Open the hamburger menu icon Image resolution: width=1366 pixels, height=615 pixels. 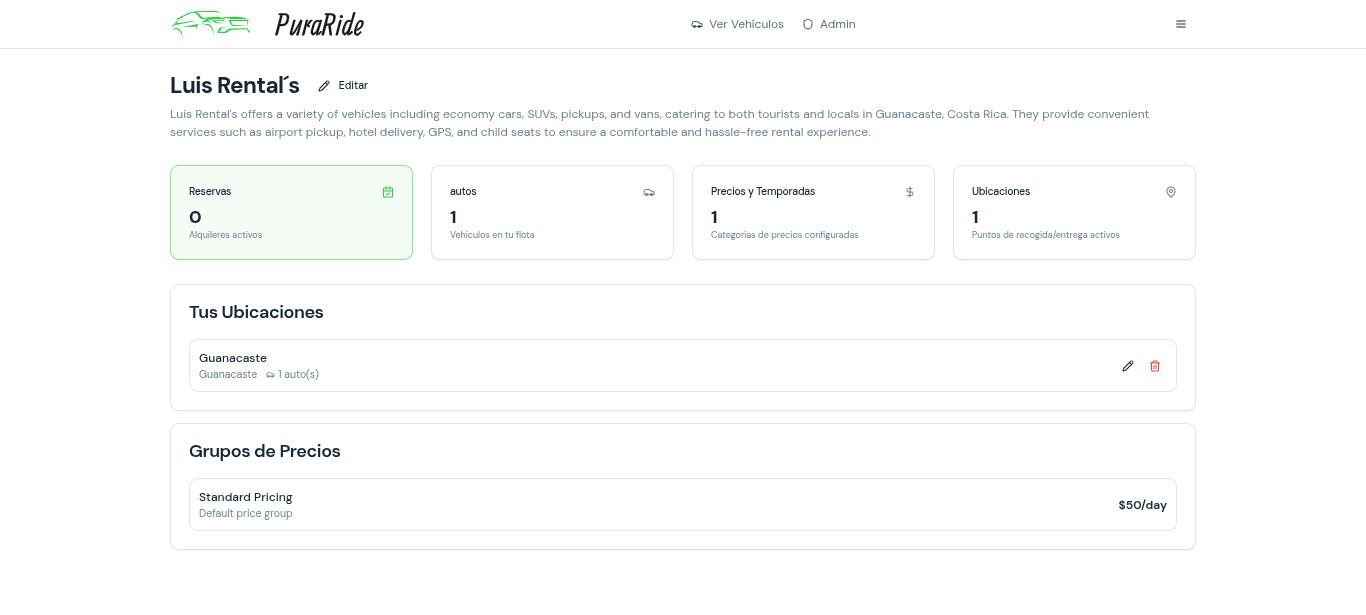(1181, 24)
